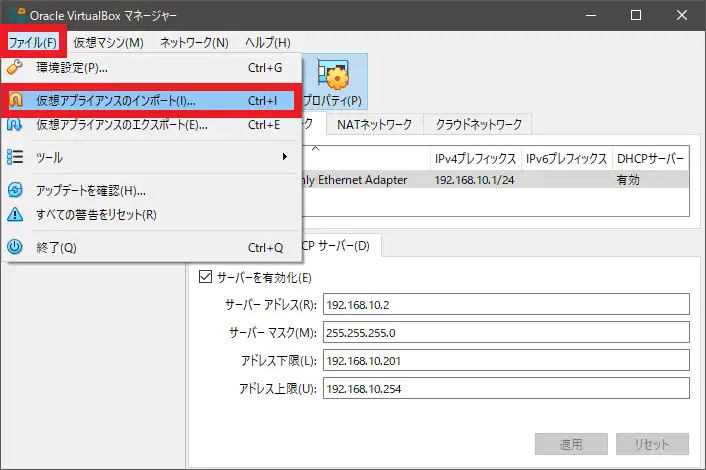Click the Apply button
Viewport: 706px width, 470px height.
click(571, 445)
